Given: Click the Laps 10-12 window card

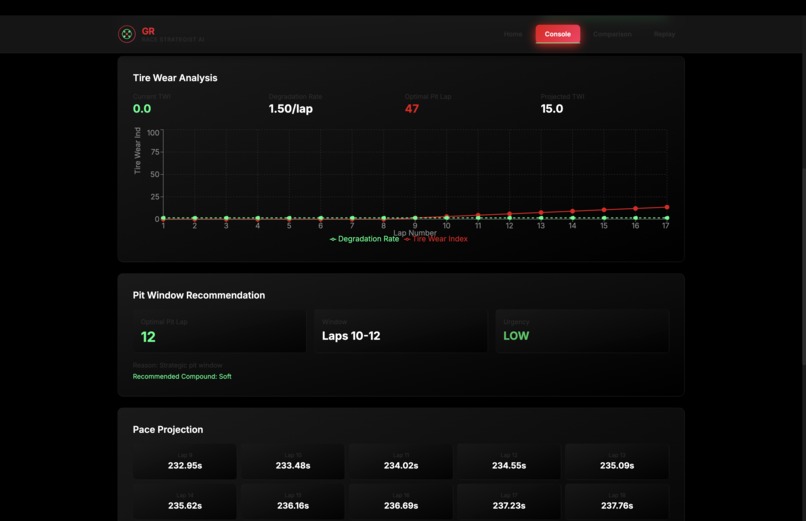Looking at the screenshot, I should (400, 331).
